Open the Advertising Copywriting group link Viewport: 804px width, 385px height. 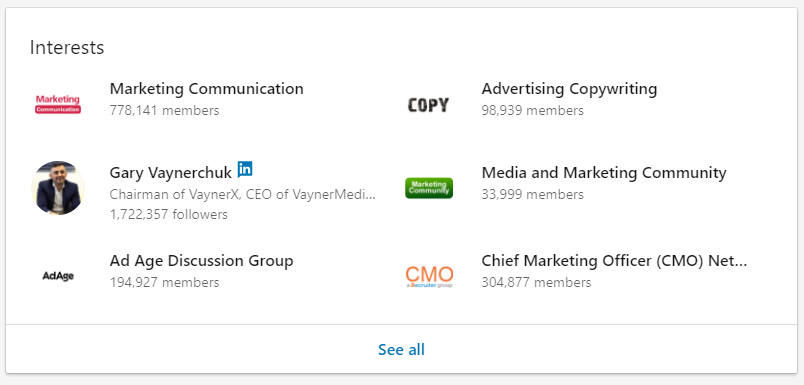point(569,89)
